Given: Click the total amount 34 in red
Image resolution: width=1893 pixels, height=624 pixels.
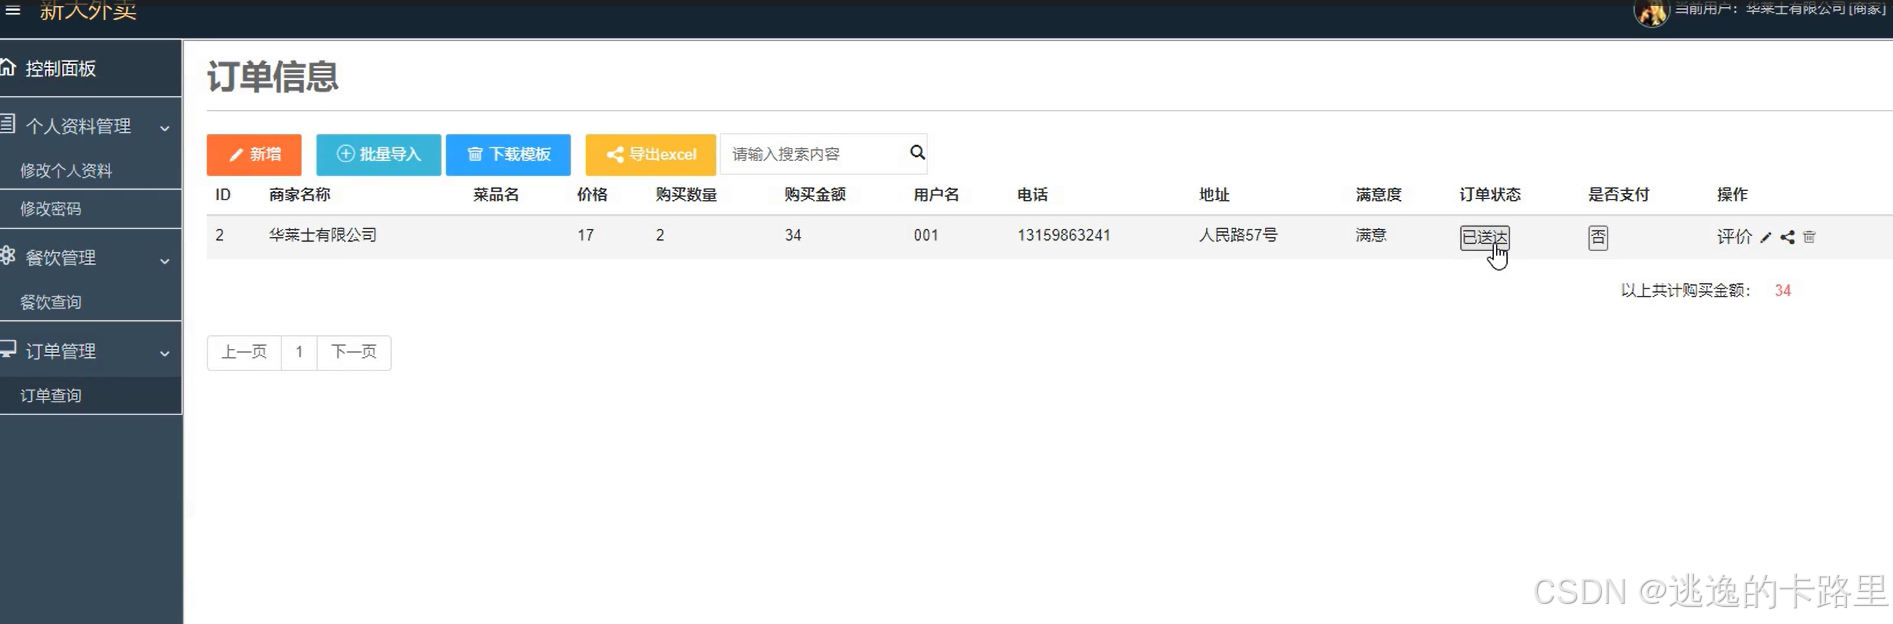Looking at the screenshot, I should tap(1783, 290).
